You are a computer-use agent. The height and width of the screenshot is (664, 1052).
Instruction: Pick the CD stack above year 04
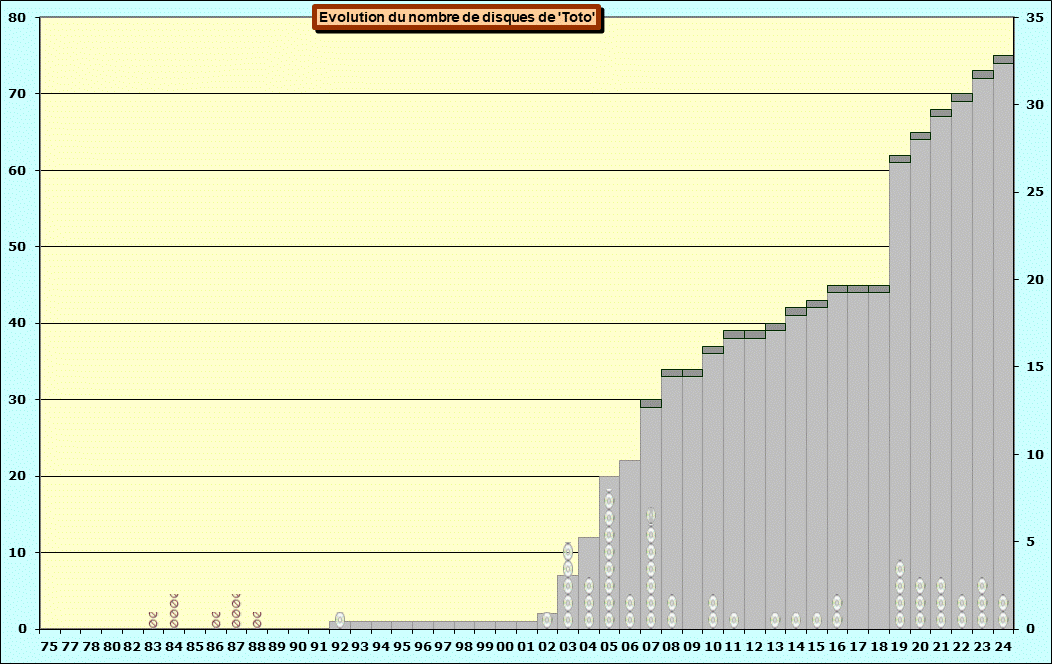(589, 603)
